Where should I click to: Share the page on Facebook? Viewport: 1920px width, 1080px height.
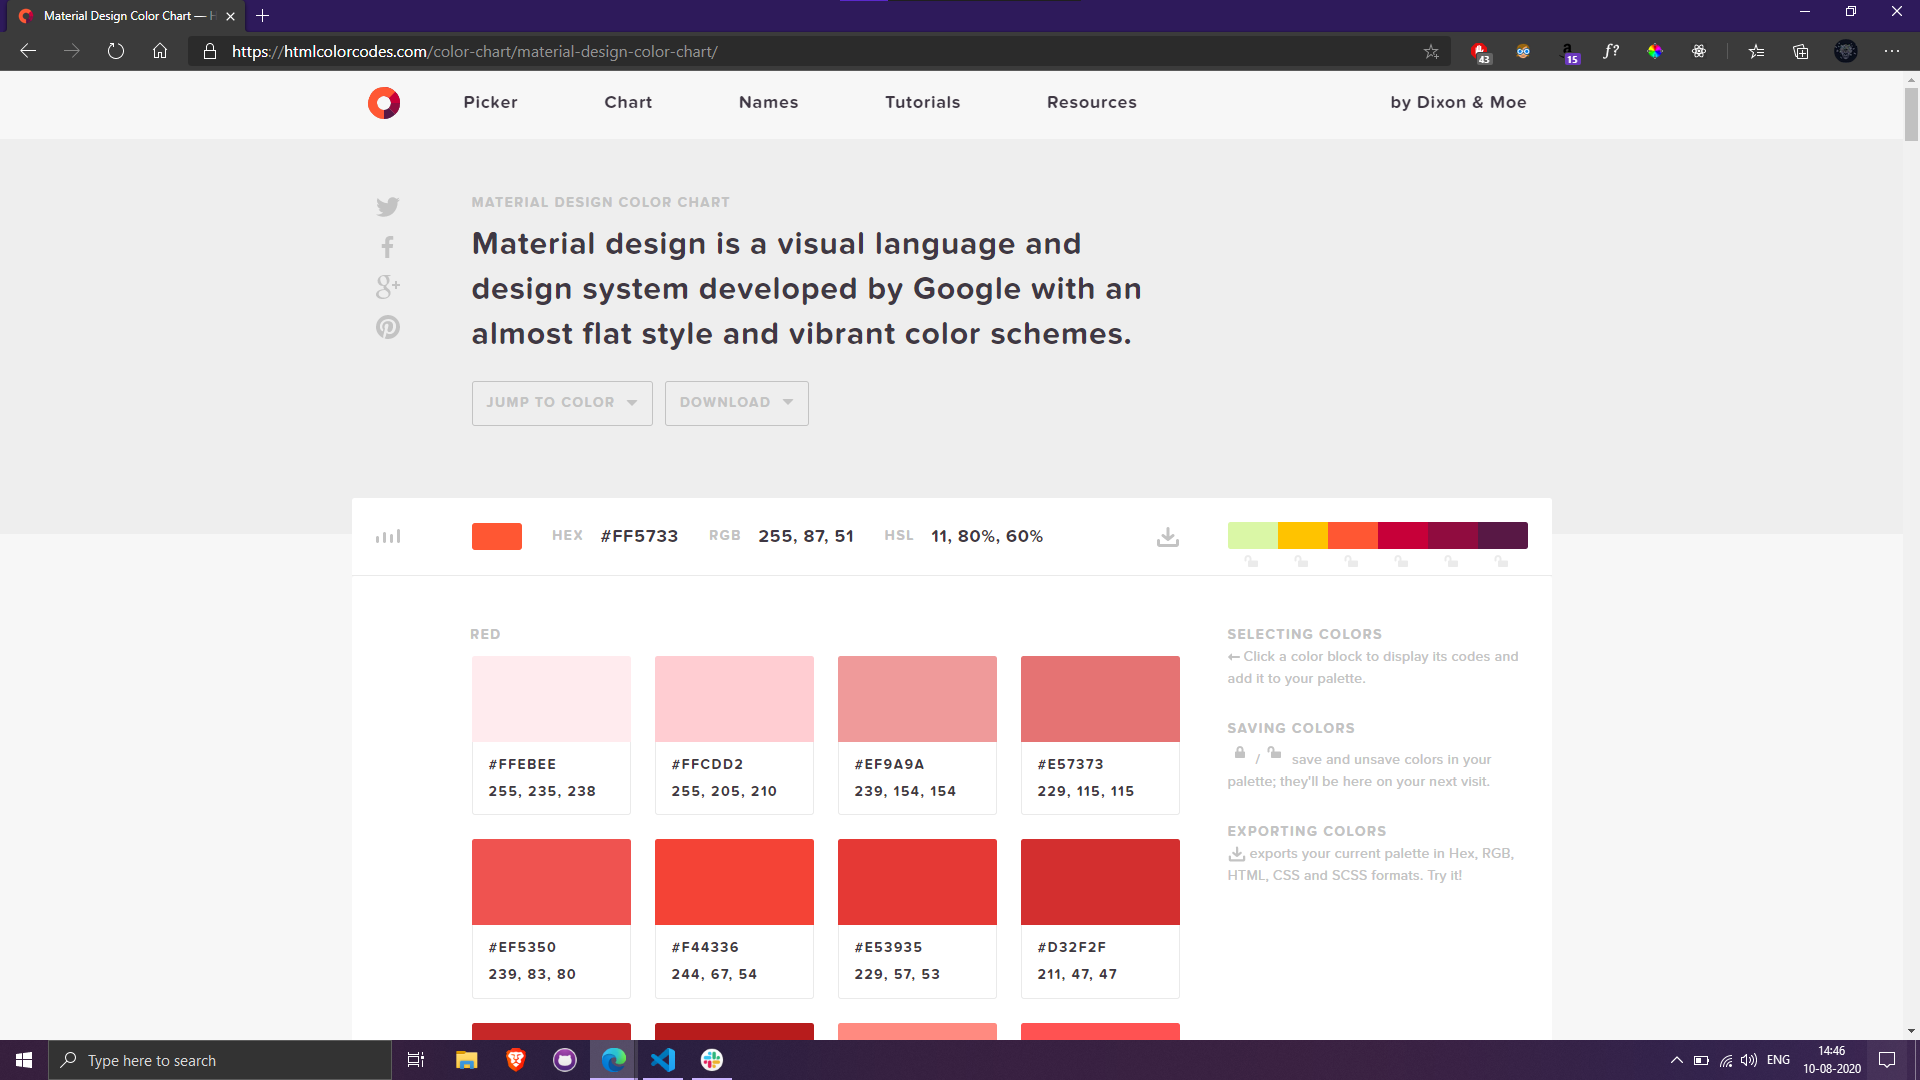(387, 247)
